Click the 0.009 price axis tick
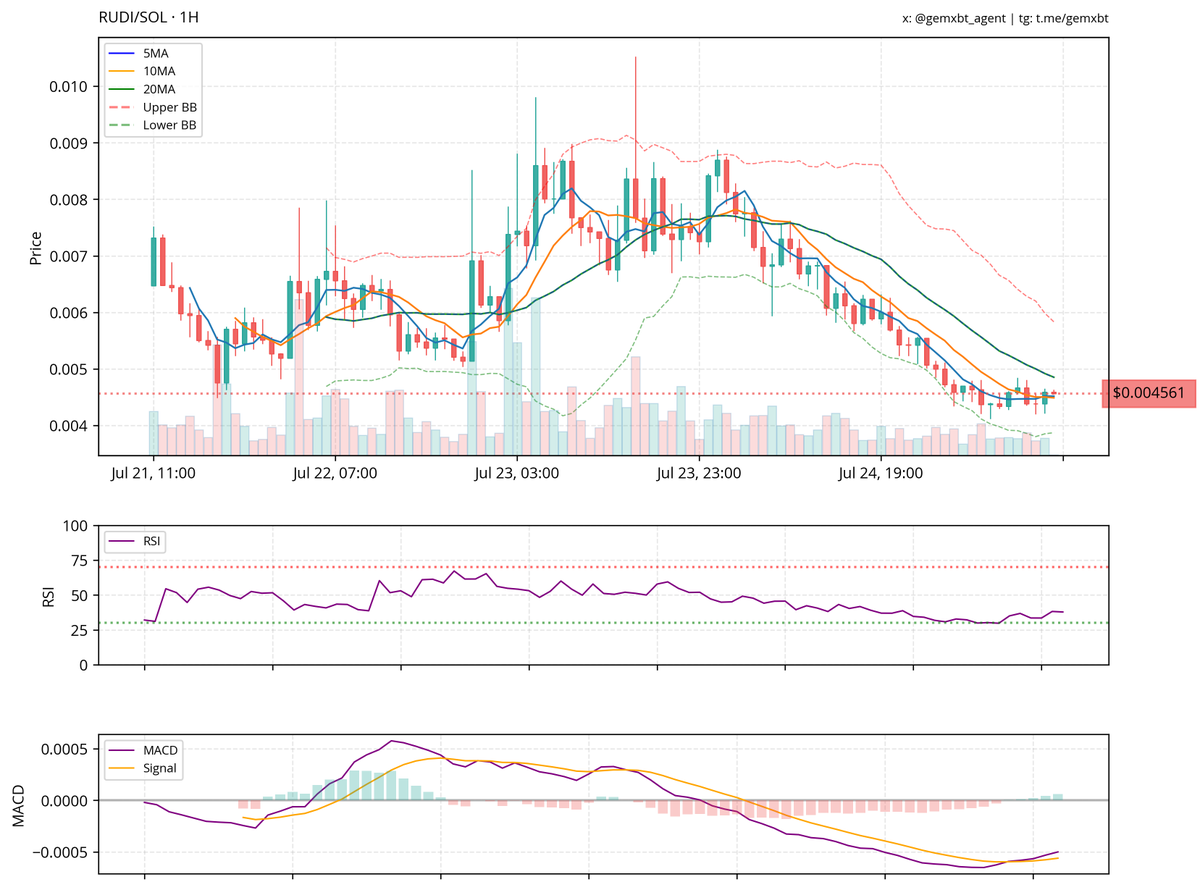The height and width of the screenshot is (890, 1200). tap(68, 143)
